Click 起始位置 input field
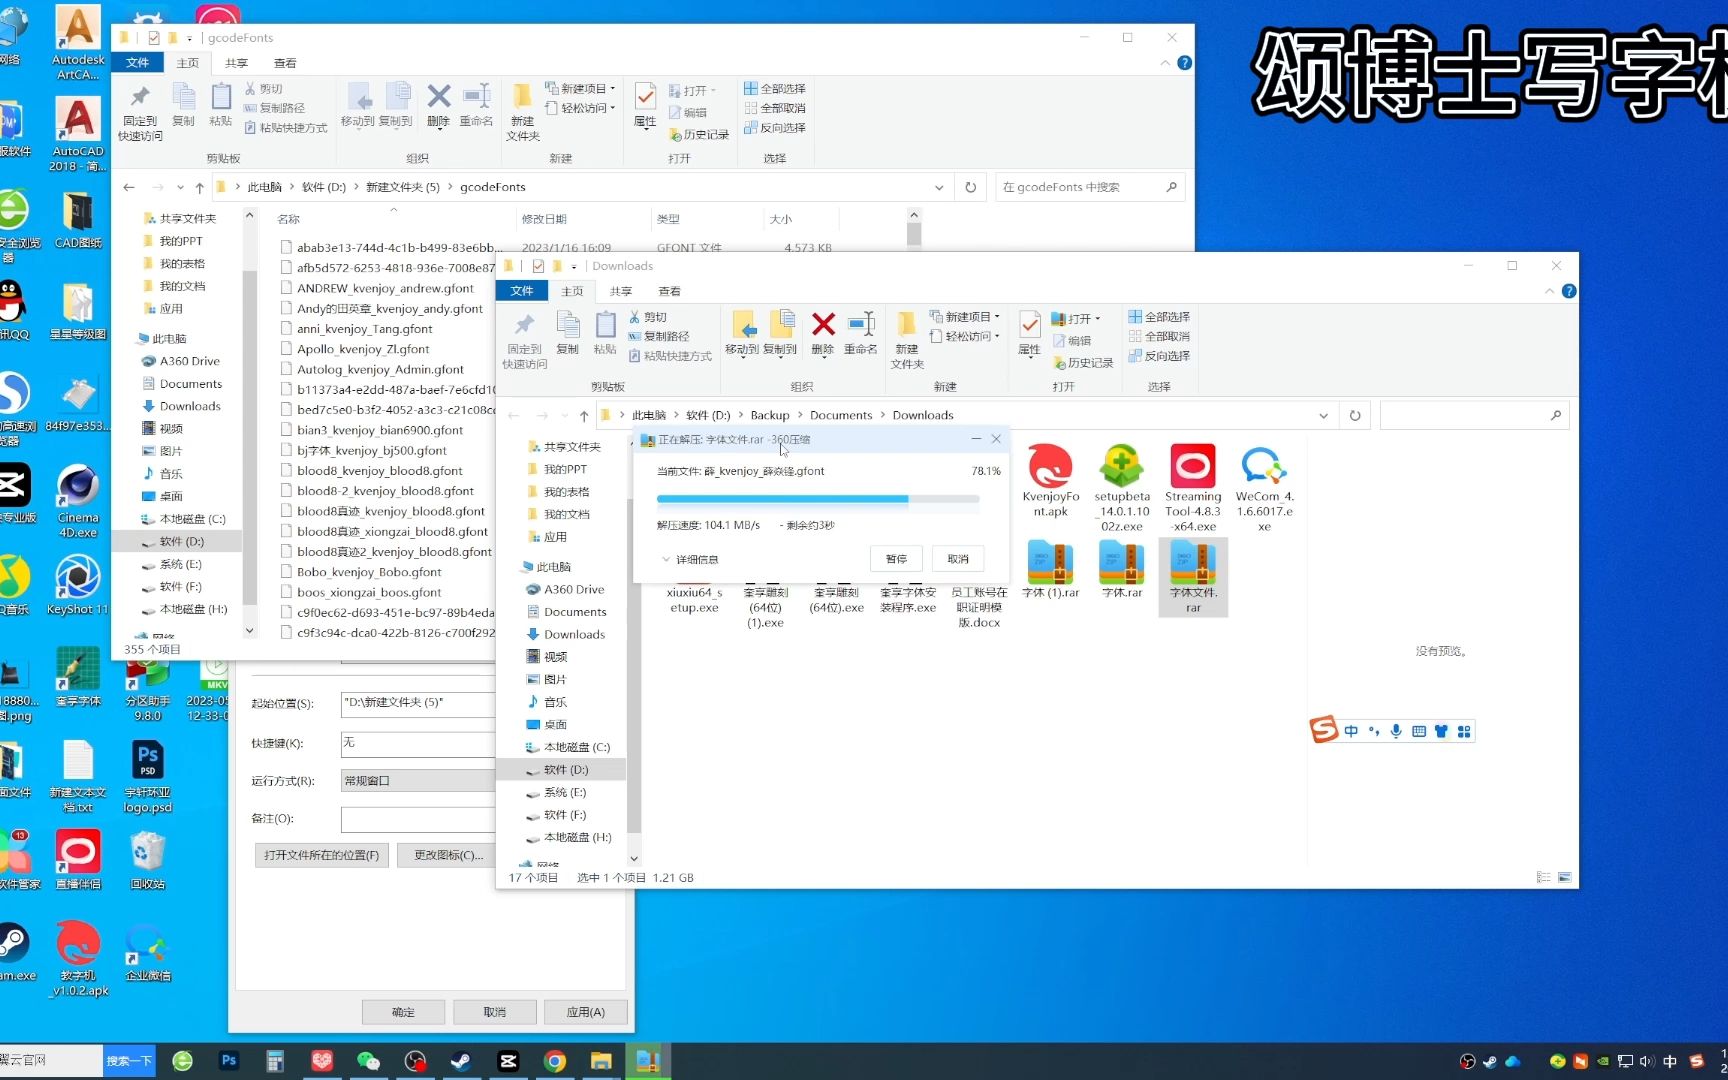This screenshot has height=1080, width=1728. (x=417, y=703)
